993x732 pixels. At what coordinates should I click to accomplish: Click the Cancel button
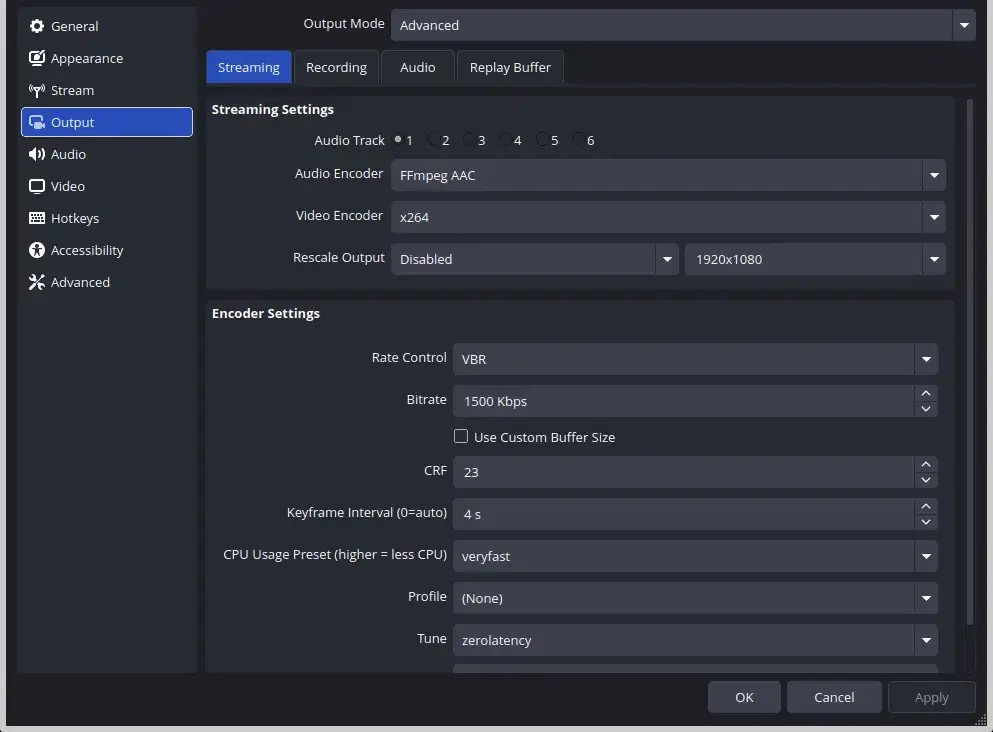pyautogui.click(x=834, y=697)
